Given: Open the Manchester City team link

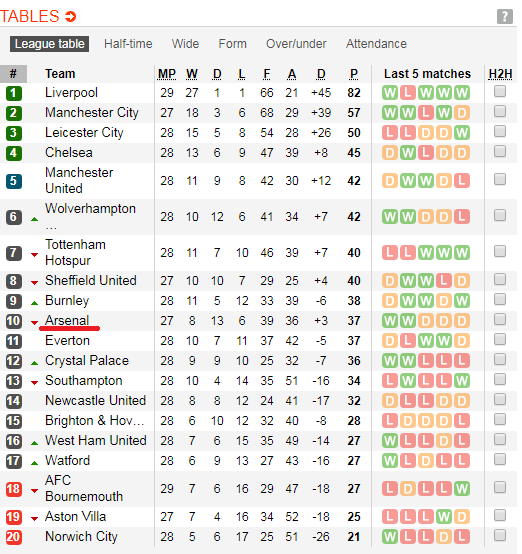Looking at the screenshot, I should tap(92, 113).
